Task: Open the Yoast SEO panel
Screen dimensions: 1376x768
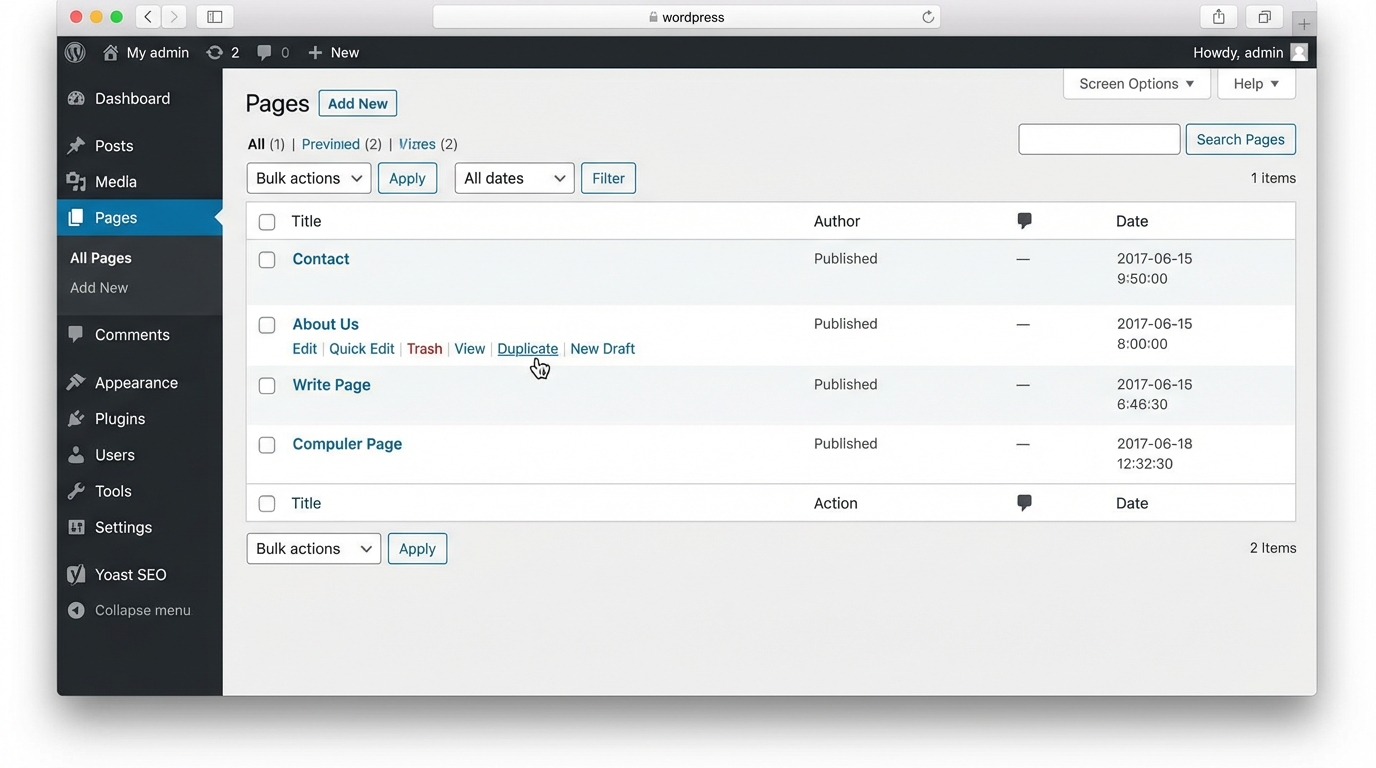Action: [78, 574]
